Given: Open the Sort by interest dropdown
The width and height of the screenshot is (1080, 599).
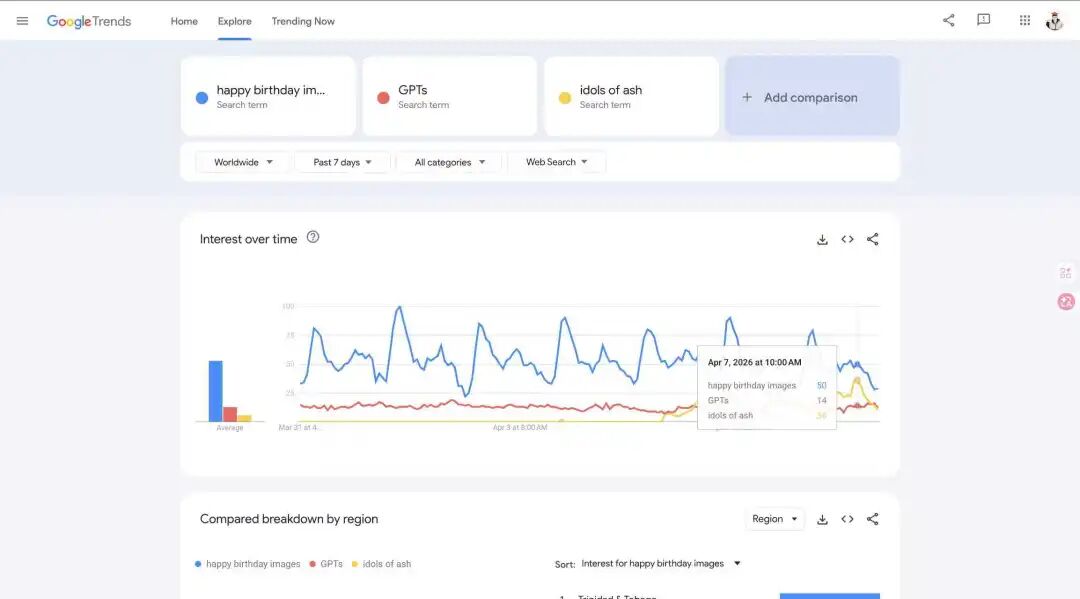Looking at the screenshot, I should pos(661,563).
